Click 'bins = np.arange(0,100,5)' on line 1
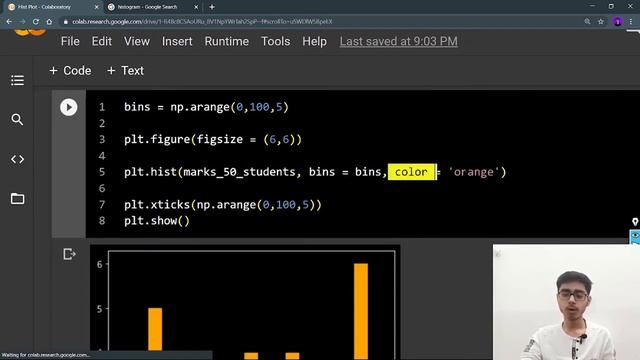This screenshot has height=360, width=640. coord(206,107)
